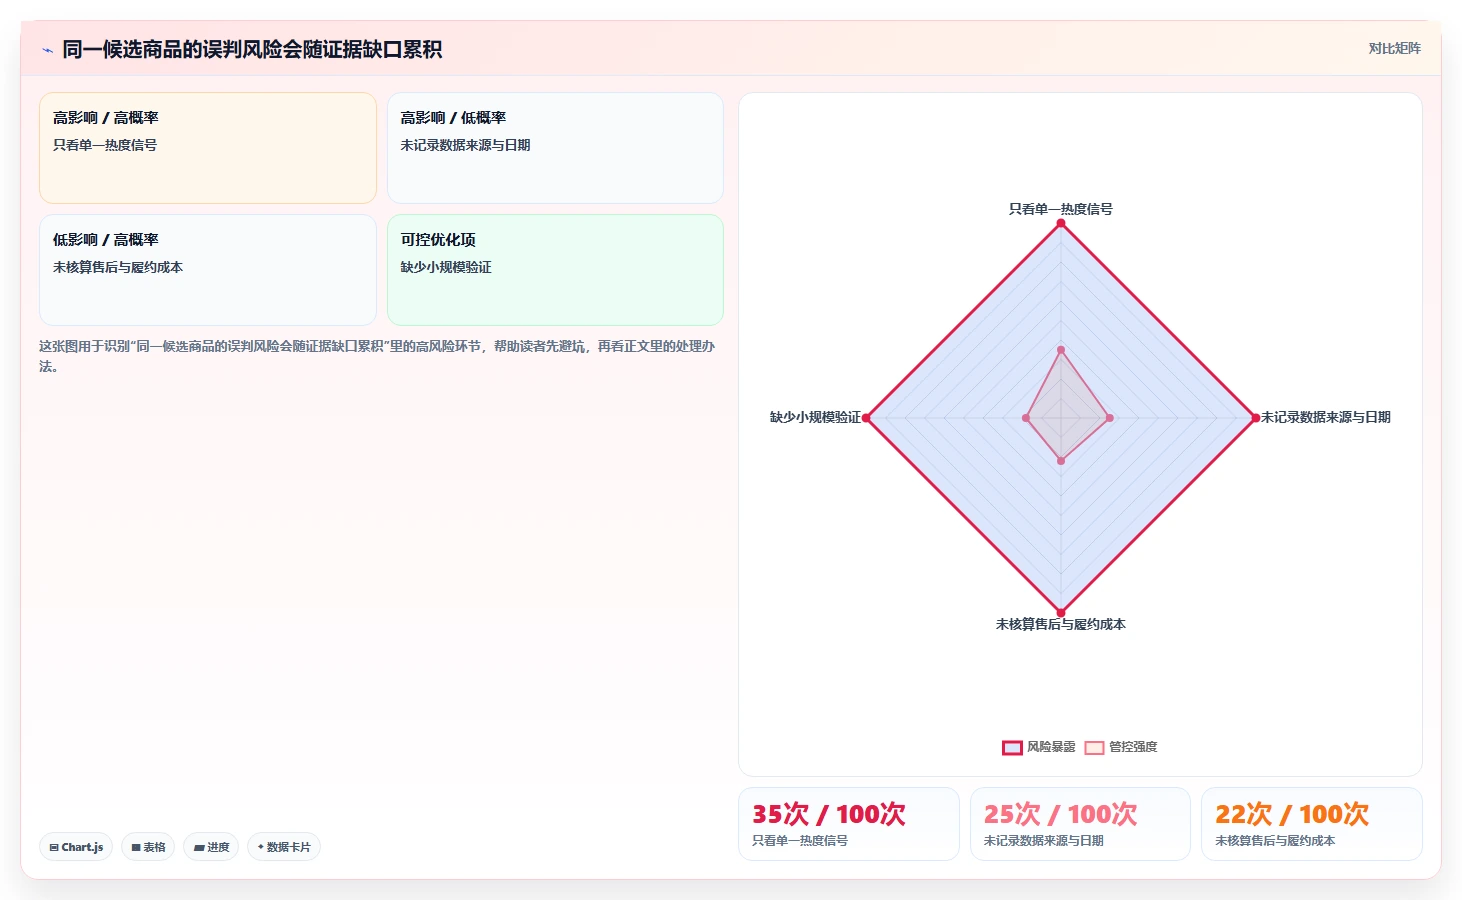This screenshot has height=900, width=1462.
Task: Click 只看单一热度信号 text in first matrix card
Action: pos(105,145)
